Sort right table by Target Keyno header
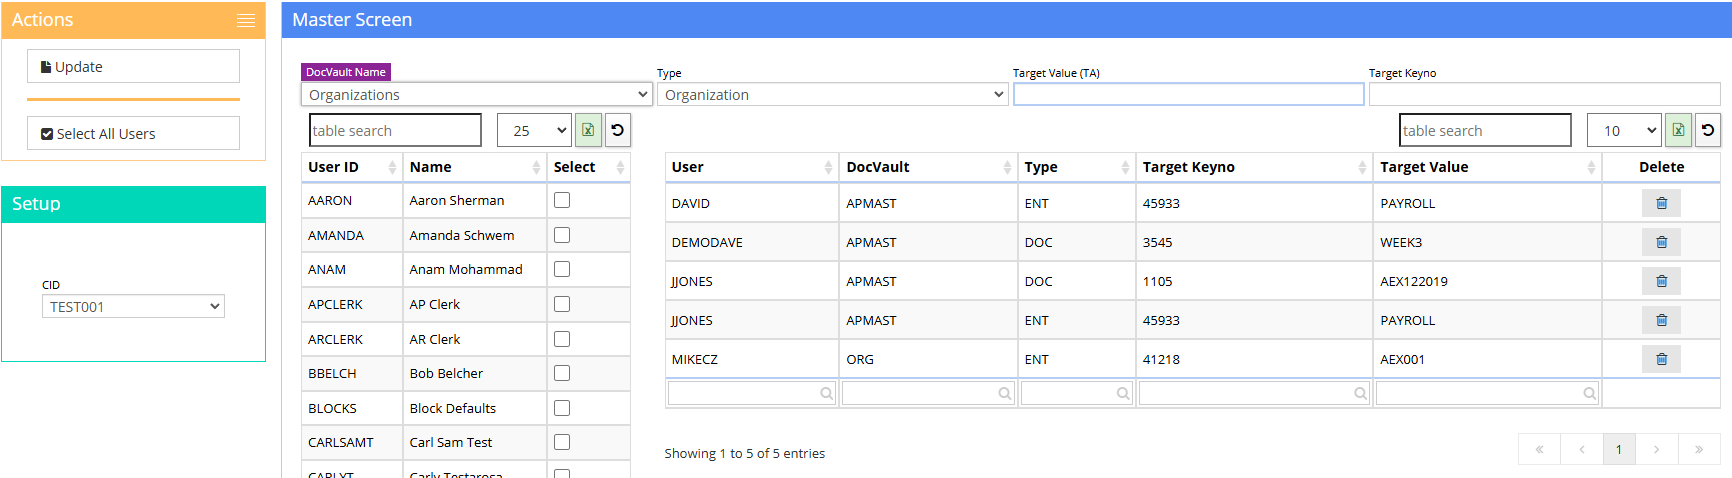The width and height of the screenshot is (1732, 478). 1252,167
